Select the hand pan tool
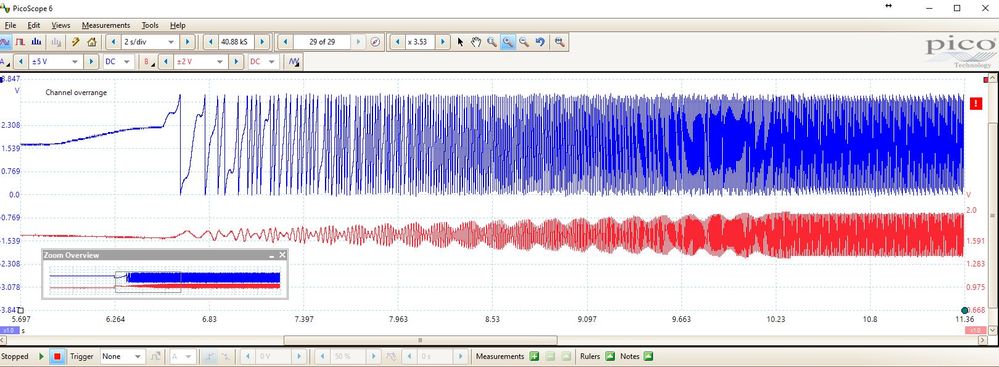999x367 pixels. [476, 42]
